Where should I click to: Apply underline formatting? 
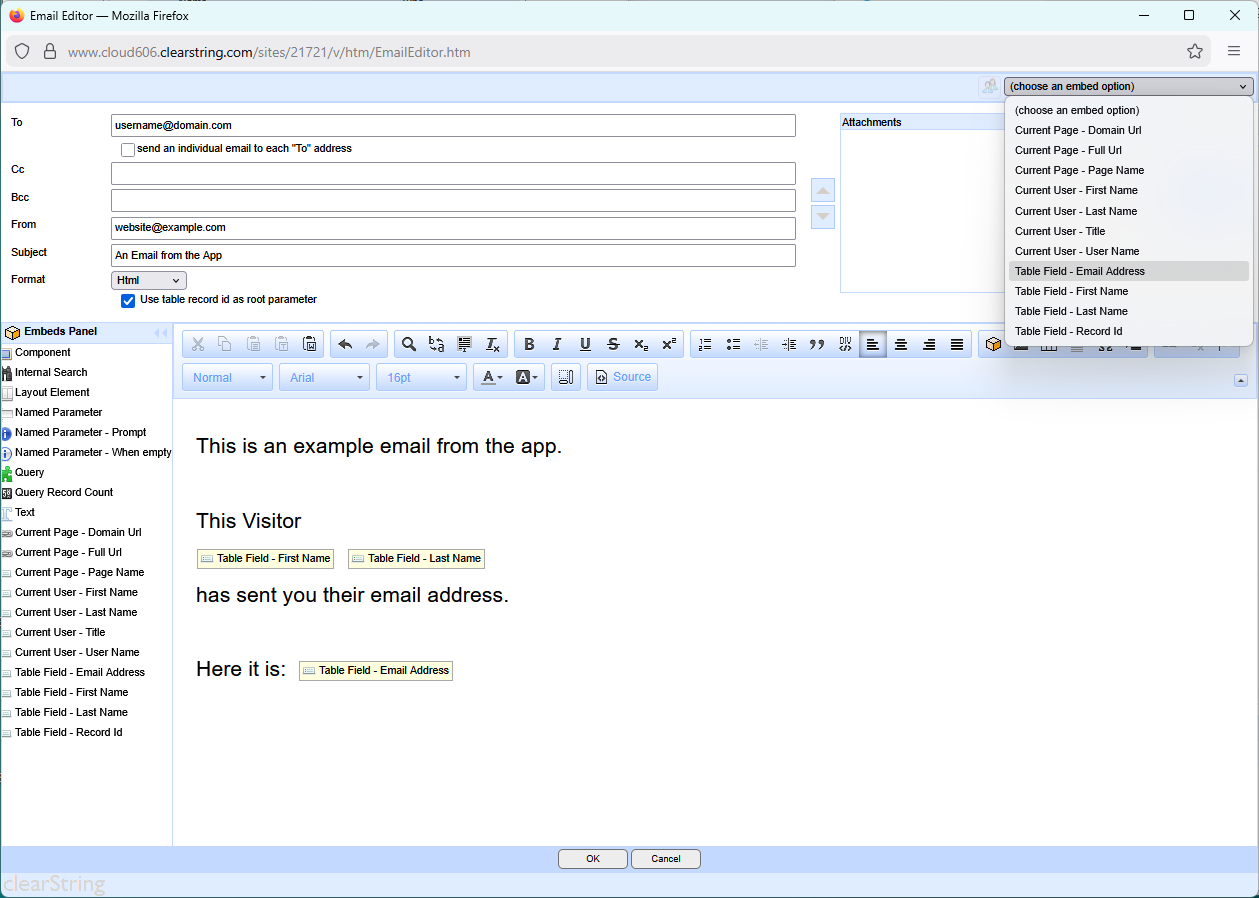click(x=585, y=344)
